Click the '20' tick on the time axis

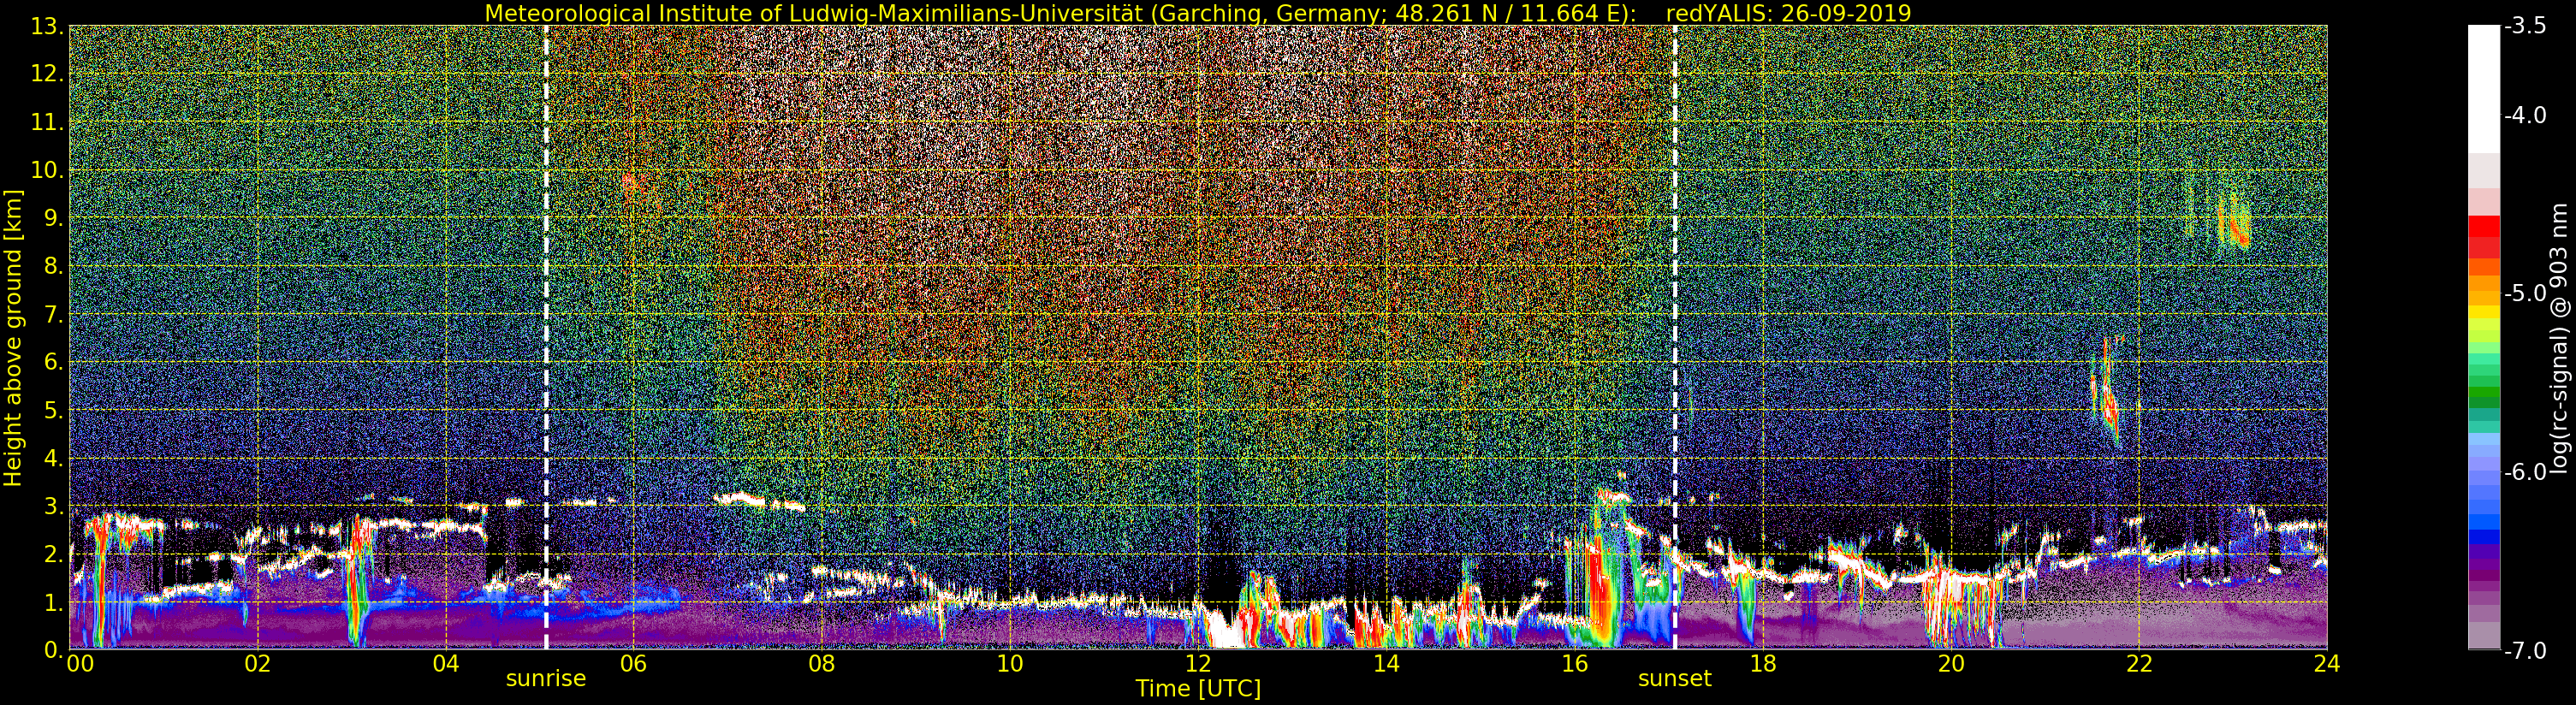point(1951,665)
